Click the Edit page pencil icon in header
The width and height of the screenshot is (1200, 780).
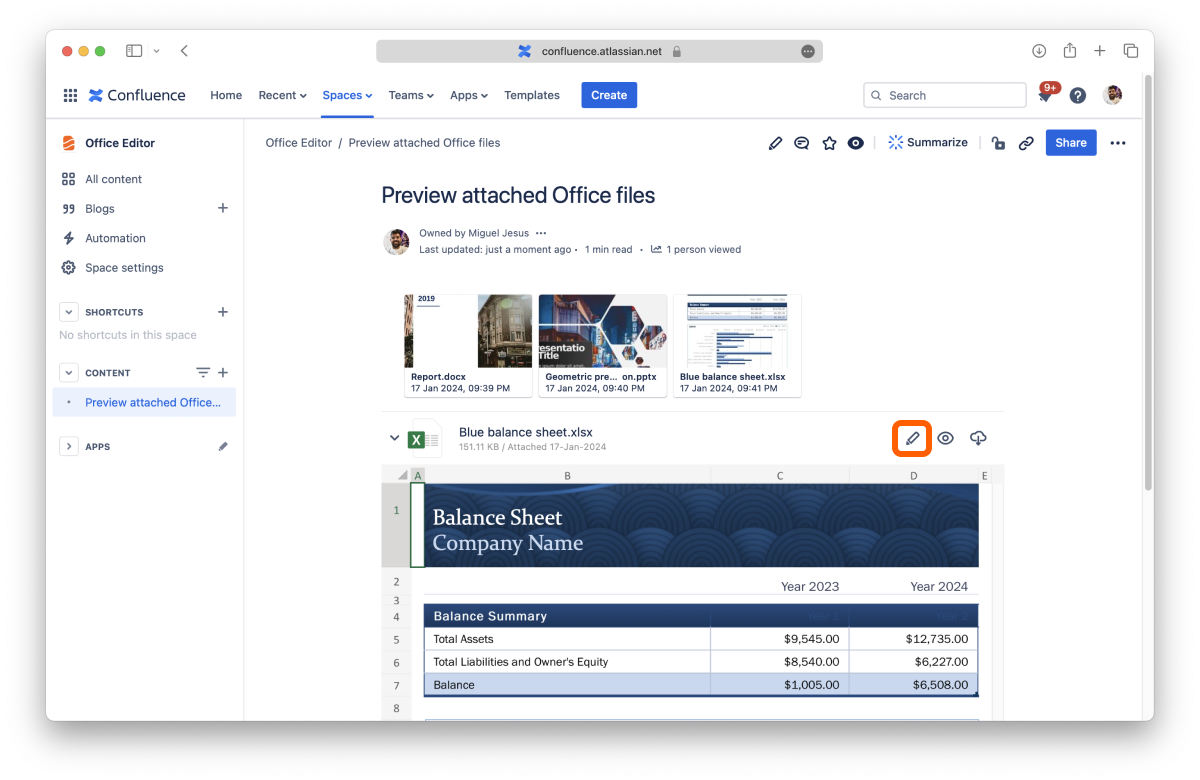click(775, 143)
